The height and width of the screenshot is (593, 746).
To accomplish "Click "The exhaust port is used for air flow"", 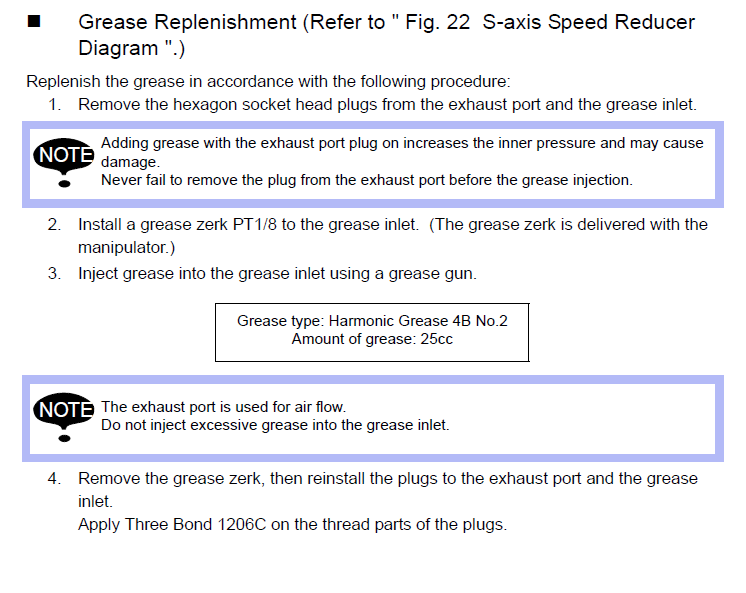I will tap(223, 407).
